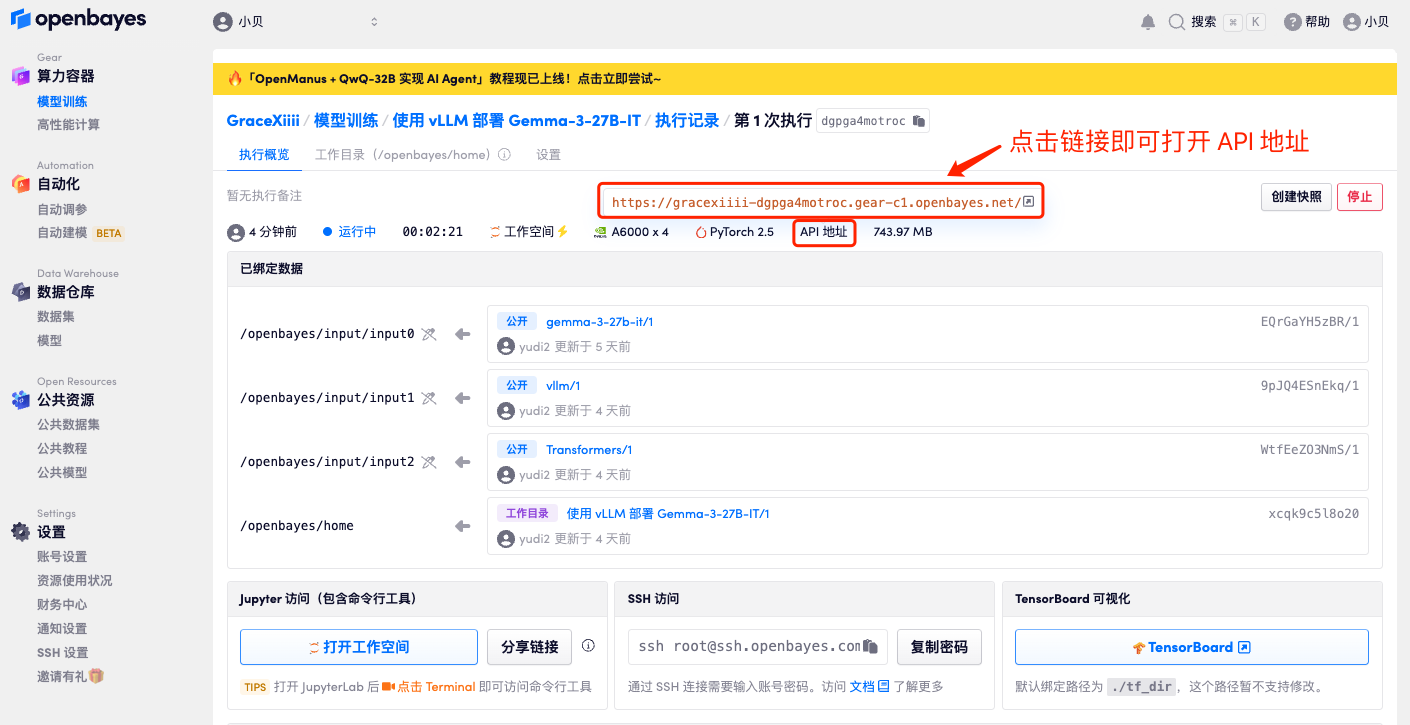Screen dimensions: 1410x725
Task: Copy SSH command icon
Action: (871, 646)
